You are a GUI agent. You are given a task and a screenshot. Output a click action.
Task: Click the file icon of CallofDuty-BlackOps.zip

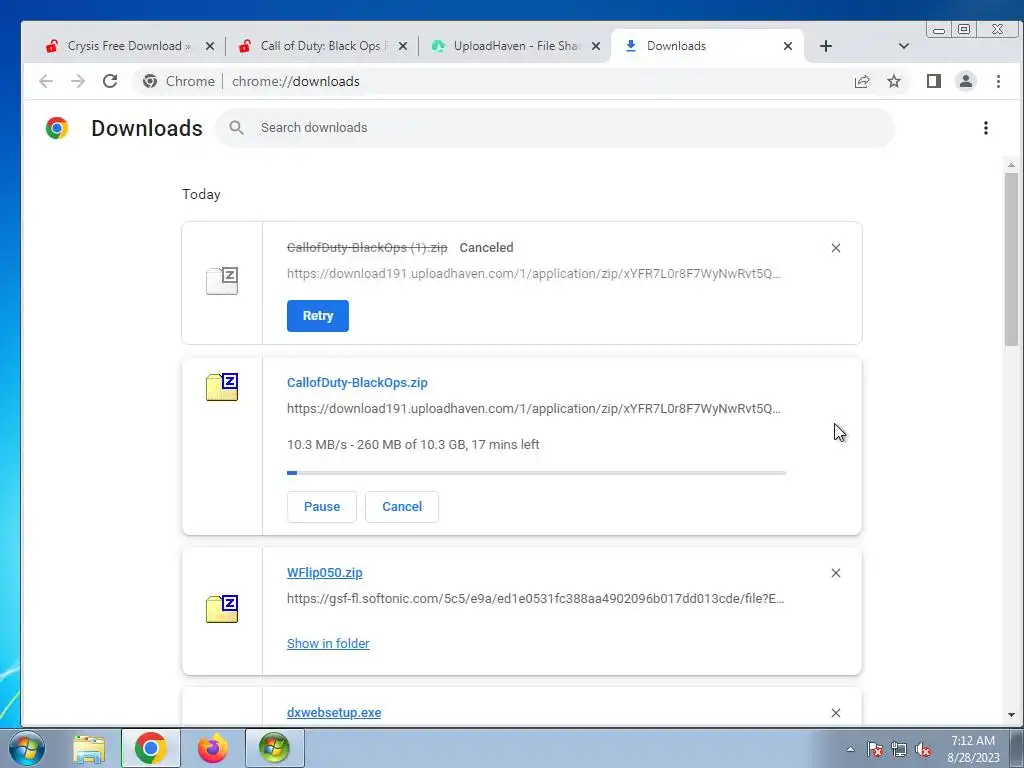222,387
